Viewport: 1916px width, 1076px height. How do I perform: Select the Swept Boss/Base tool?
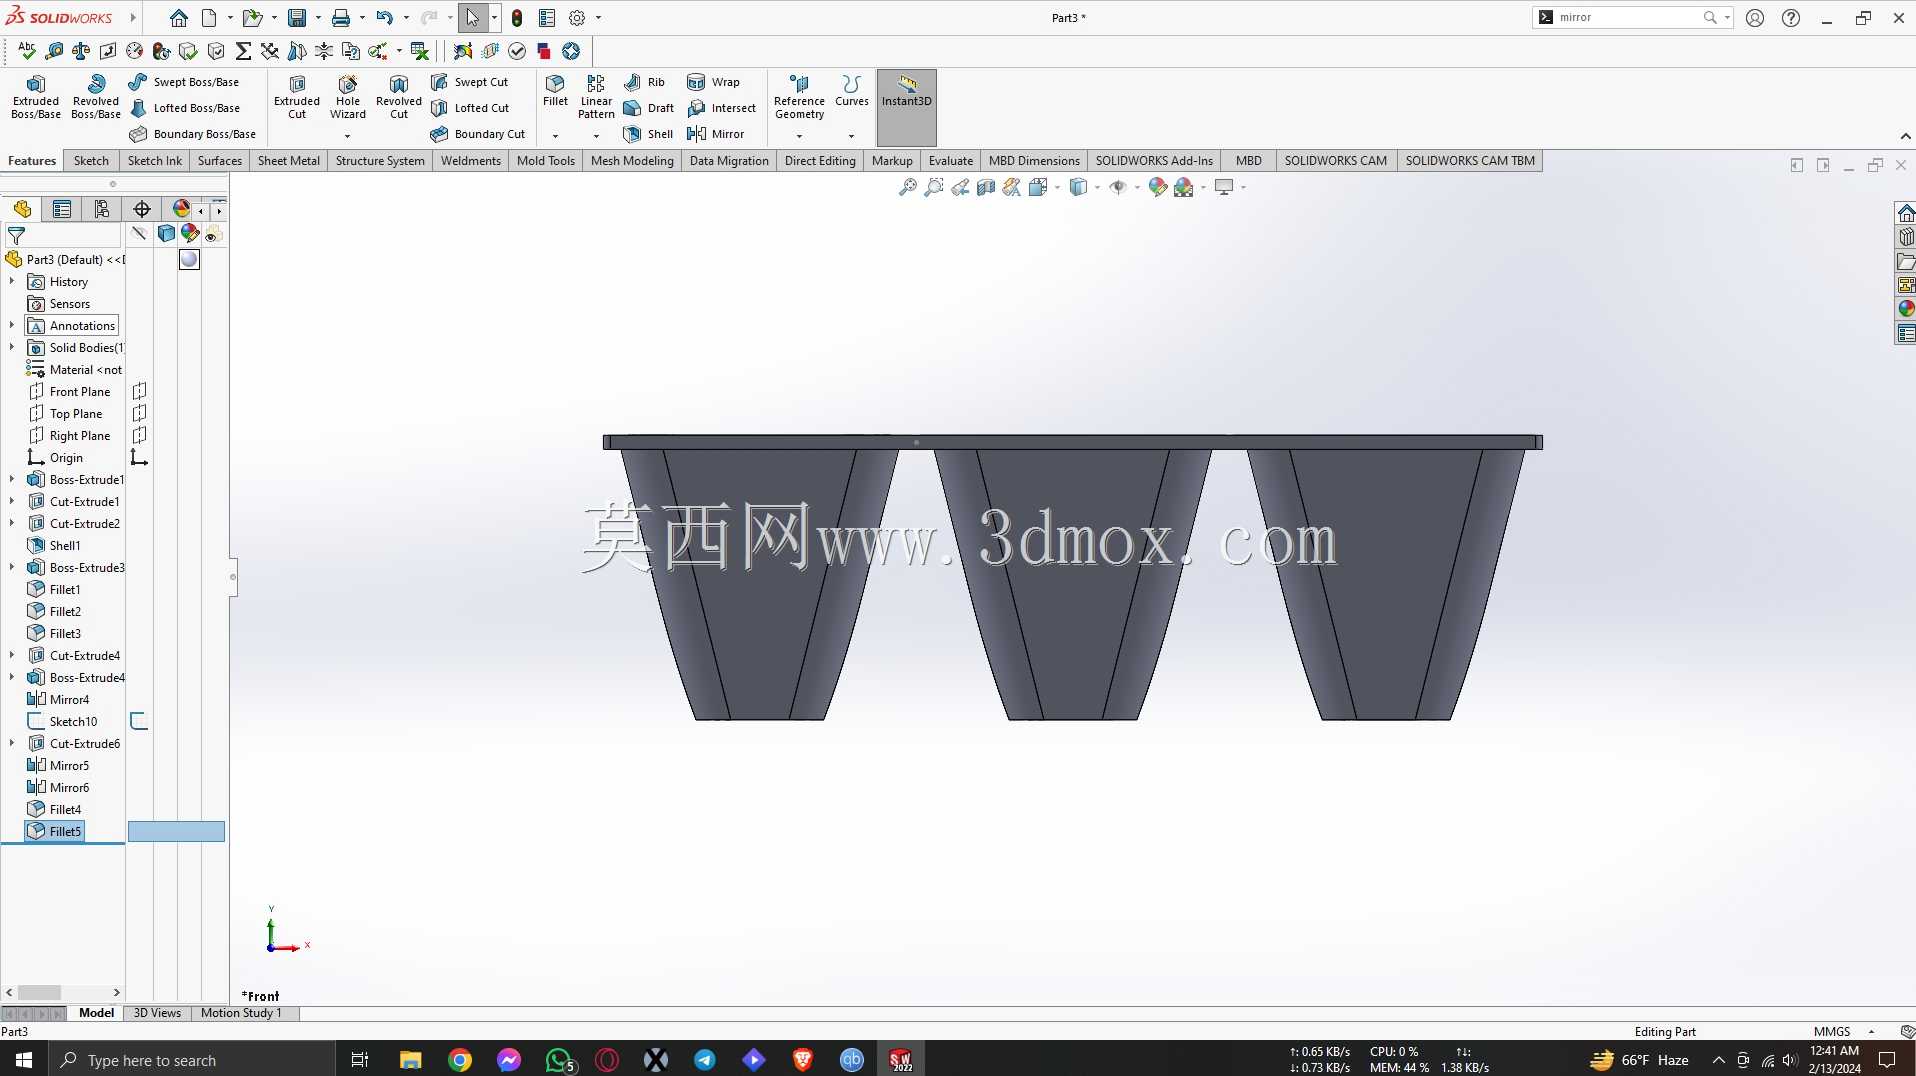(184, 82)
